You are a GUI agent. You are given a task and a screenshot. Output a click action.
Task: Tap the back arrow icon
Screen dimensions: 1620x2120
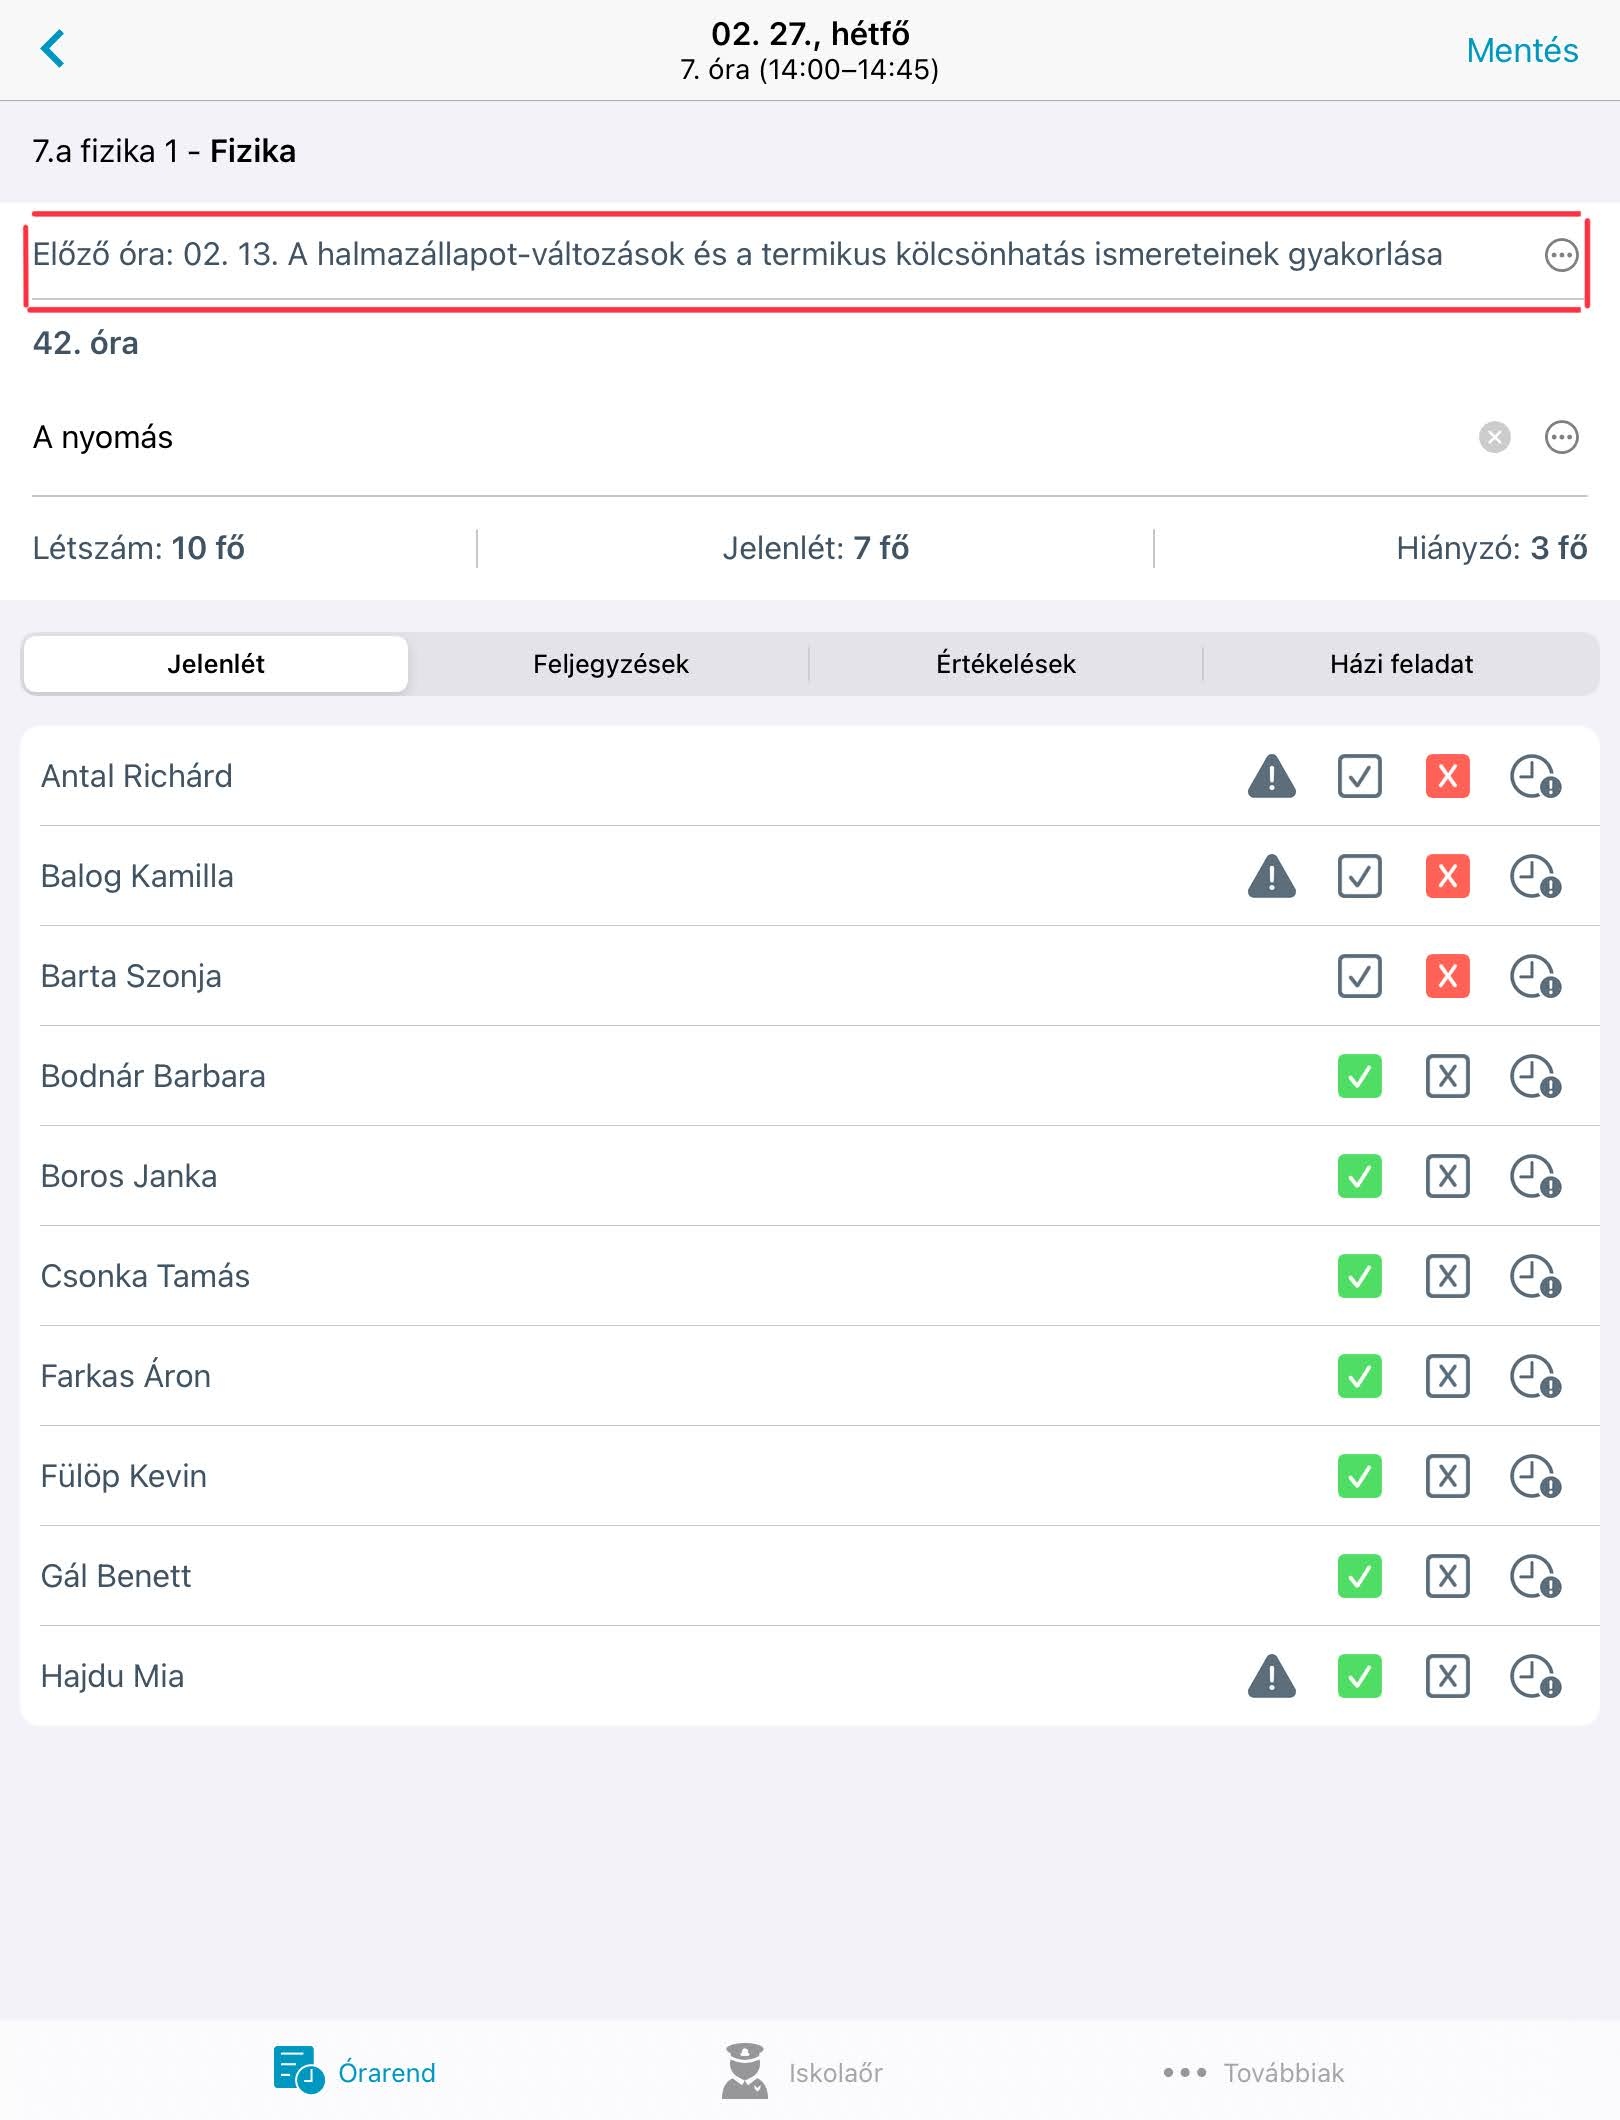(x=52, y=49)
